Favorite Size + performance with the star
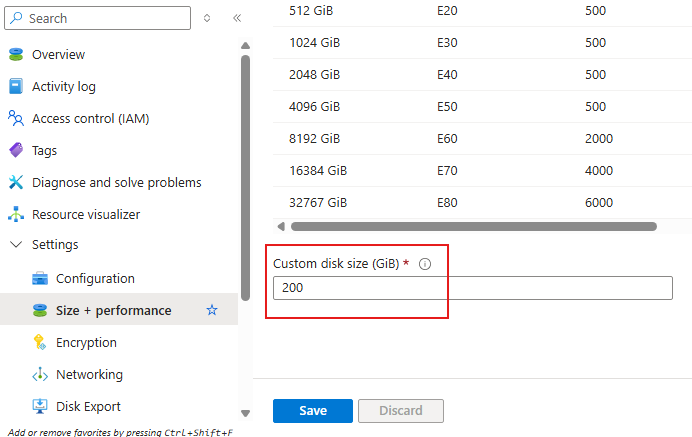This screenshot has width=692, height=437. (212, 310)
